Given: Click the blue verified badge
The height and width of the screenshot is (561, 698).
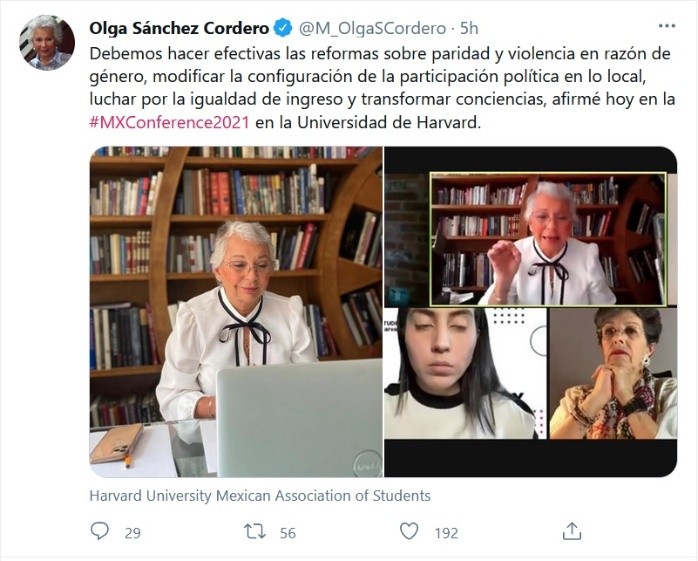Looking at the screenshot, I should click(283, 28).
